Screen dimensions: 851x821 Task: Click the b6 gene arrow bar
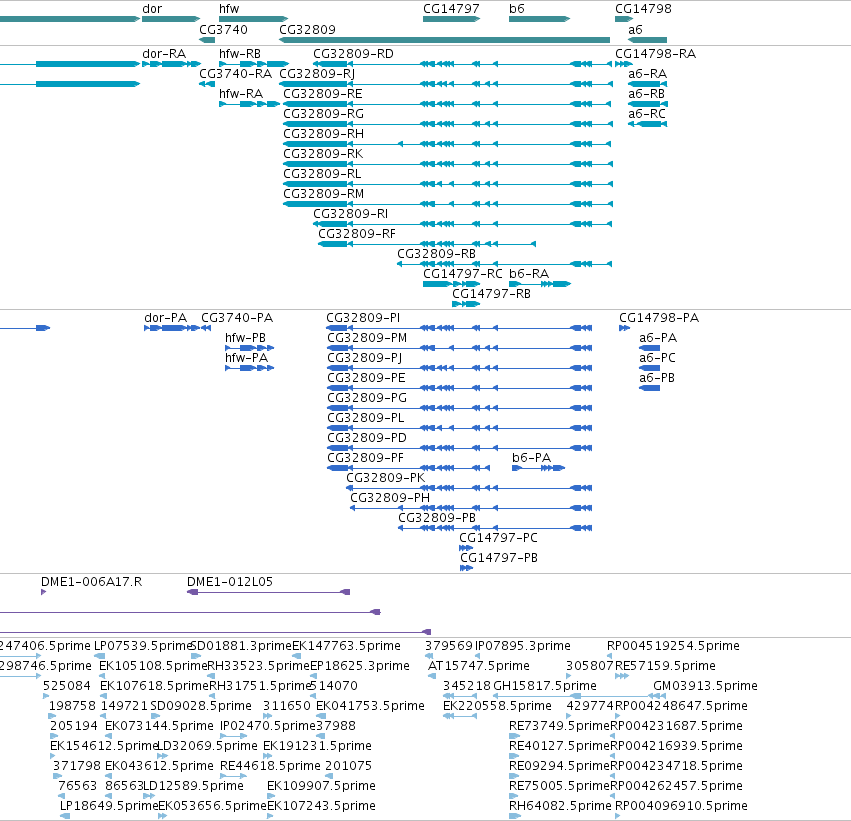539,19
